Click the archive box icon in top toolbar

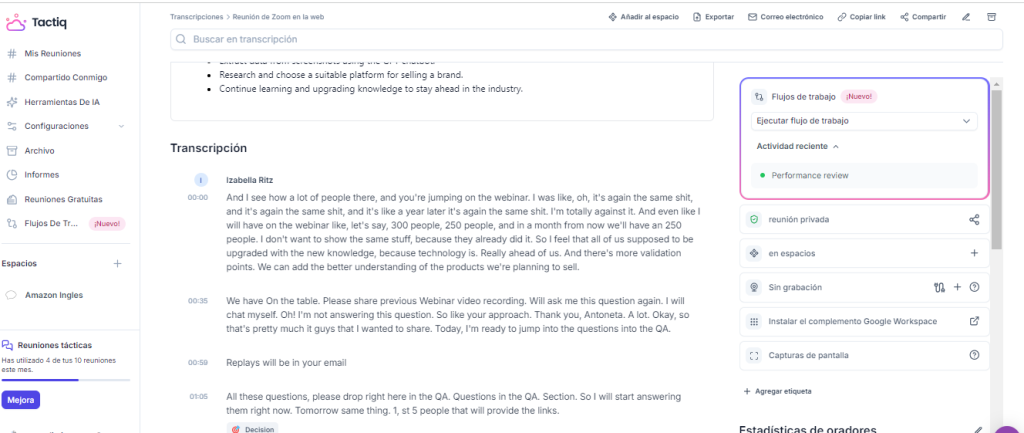click(992, 17)
